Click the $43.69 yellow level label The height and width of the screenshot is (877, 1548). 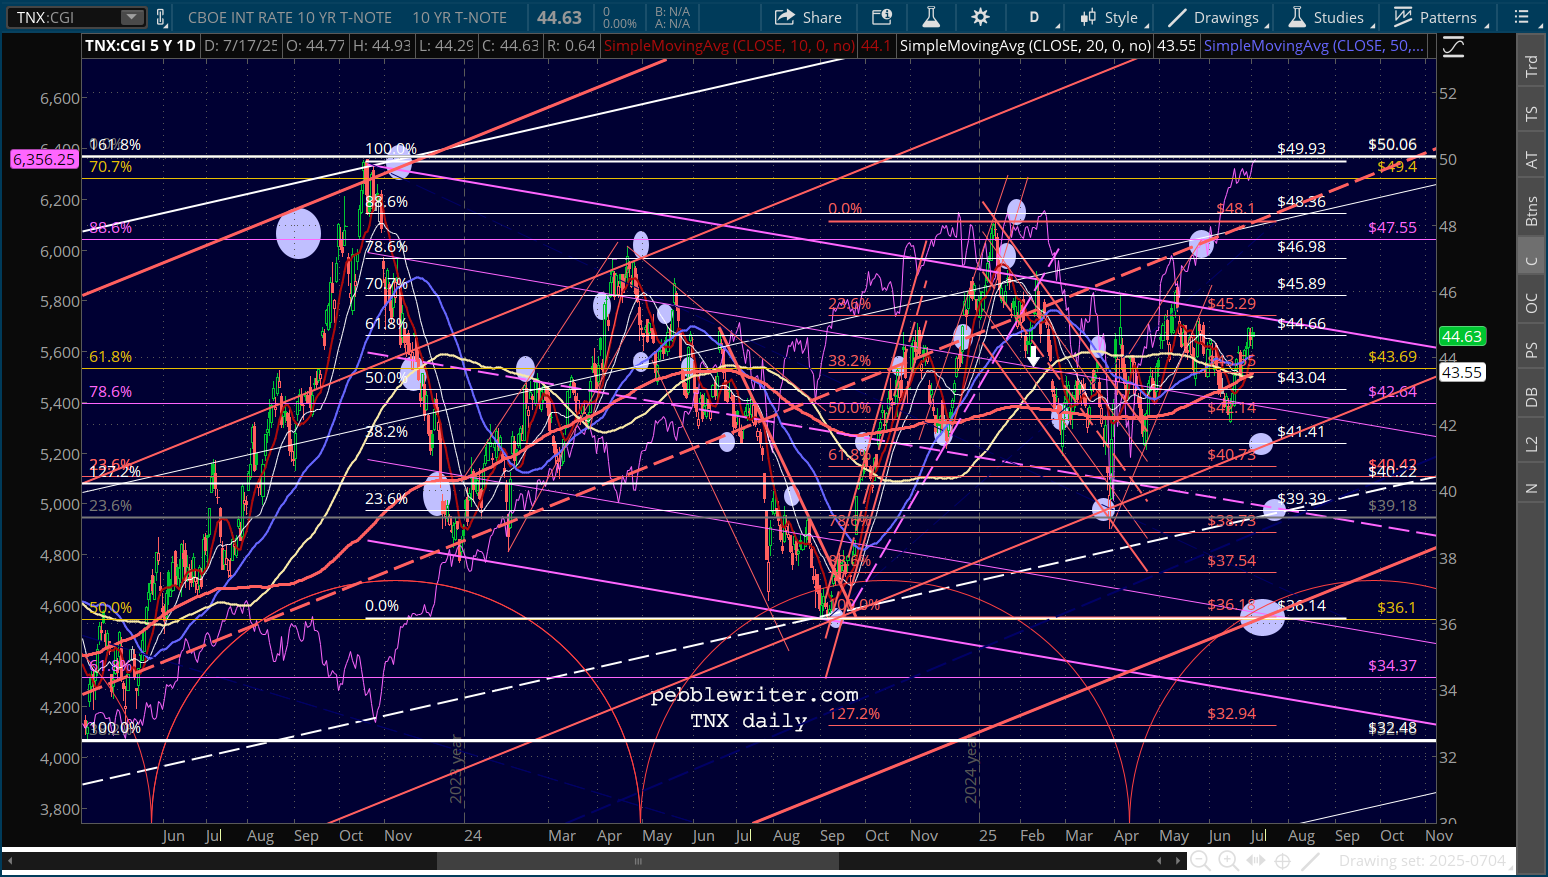(1393, 356)
